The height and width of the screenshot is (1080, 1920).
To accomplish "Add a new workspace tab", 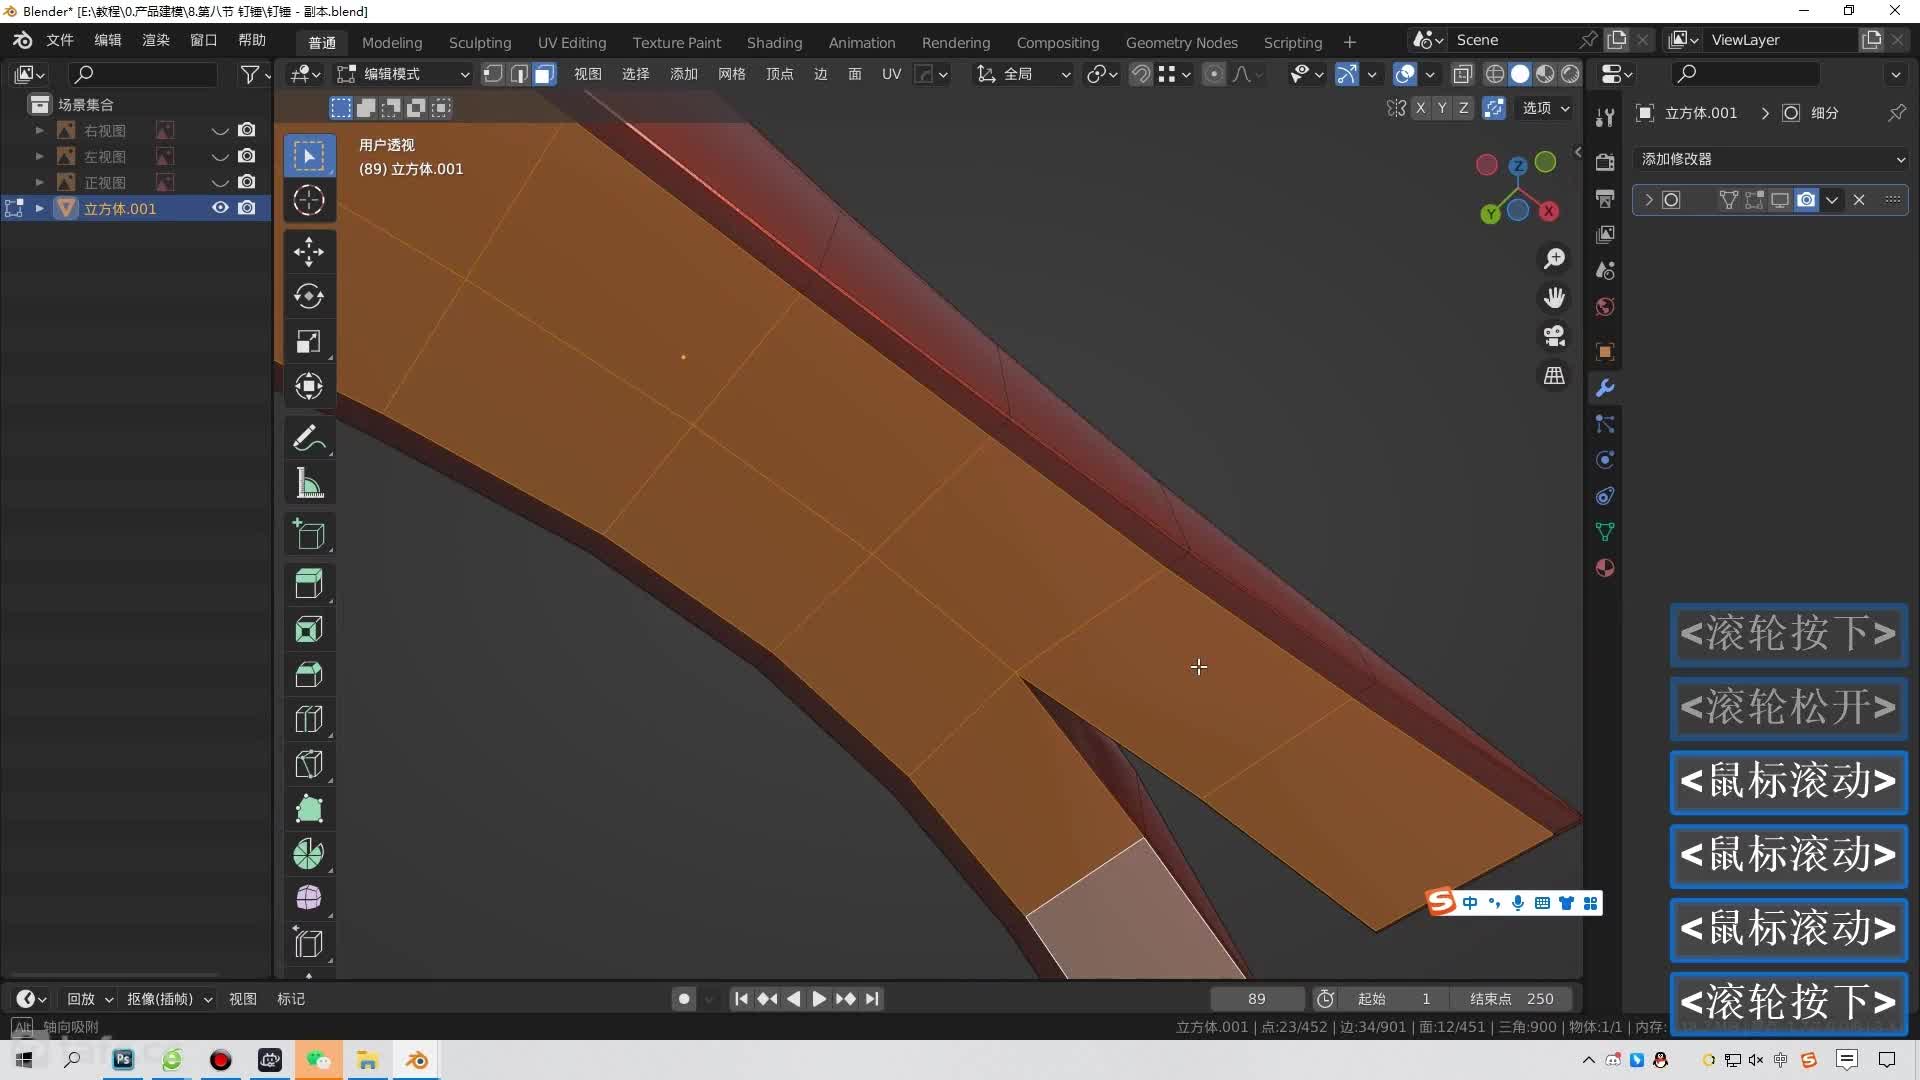I will [x=1350, y=42].
